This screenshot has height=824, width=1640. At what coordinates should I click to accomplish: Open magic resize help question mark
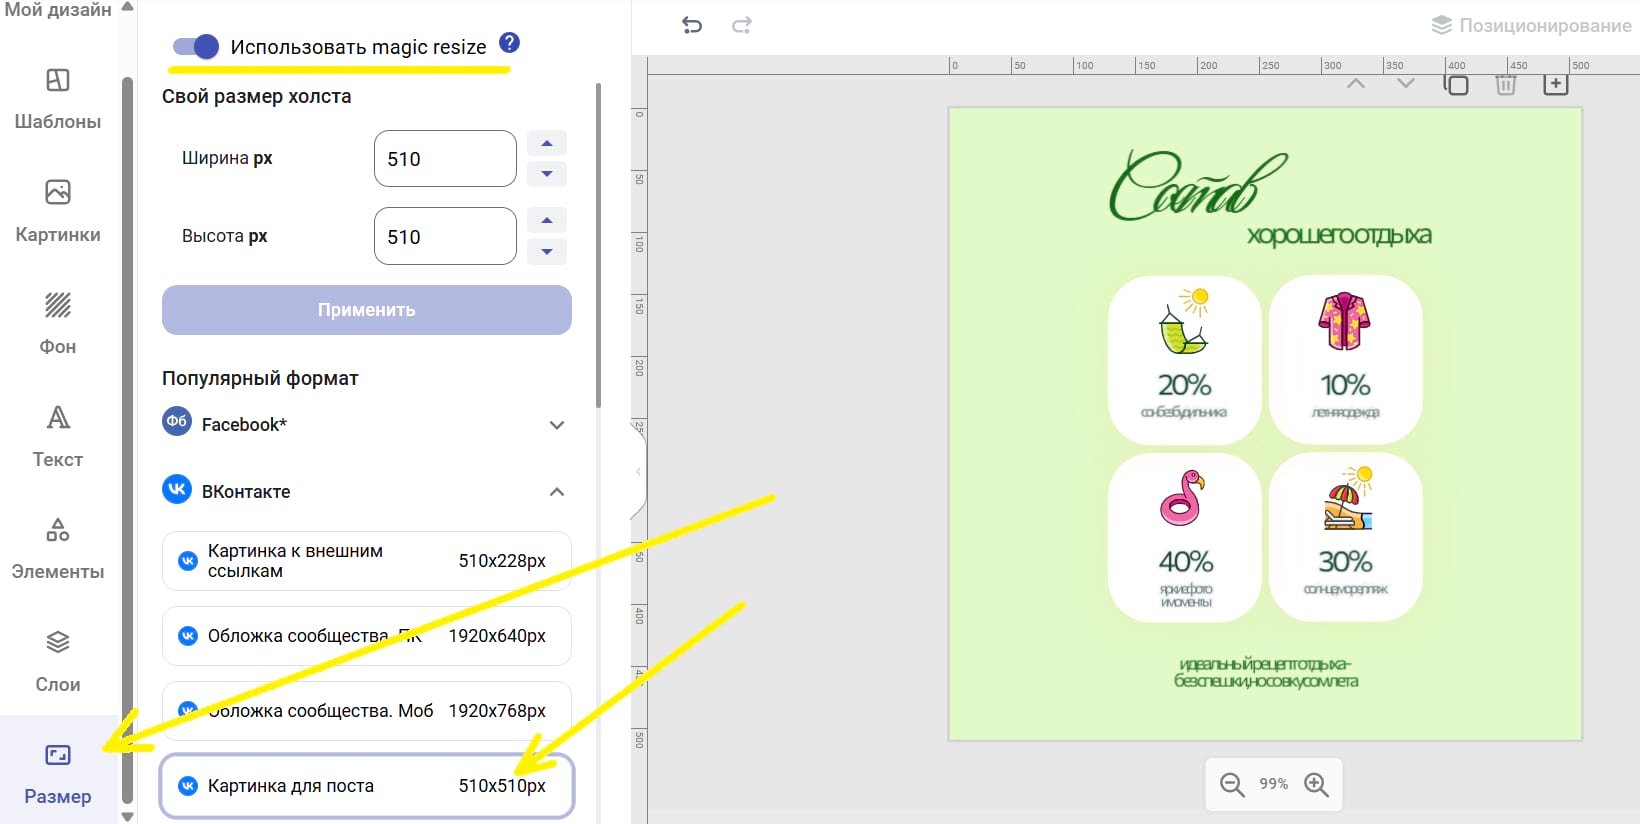click(x=509, y=43)
